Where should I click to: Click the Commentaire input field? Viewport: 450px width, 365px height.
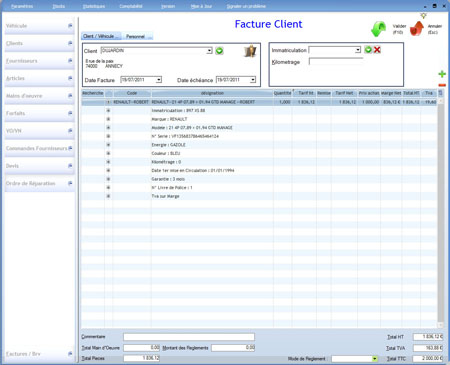tap(189, 337)
